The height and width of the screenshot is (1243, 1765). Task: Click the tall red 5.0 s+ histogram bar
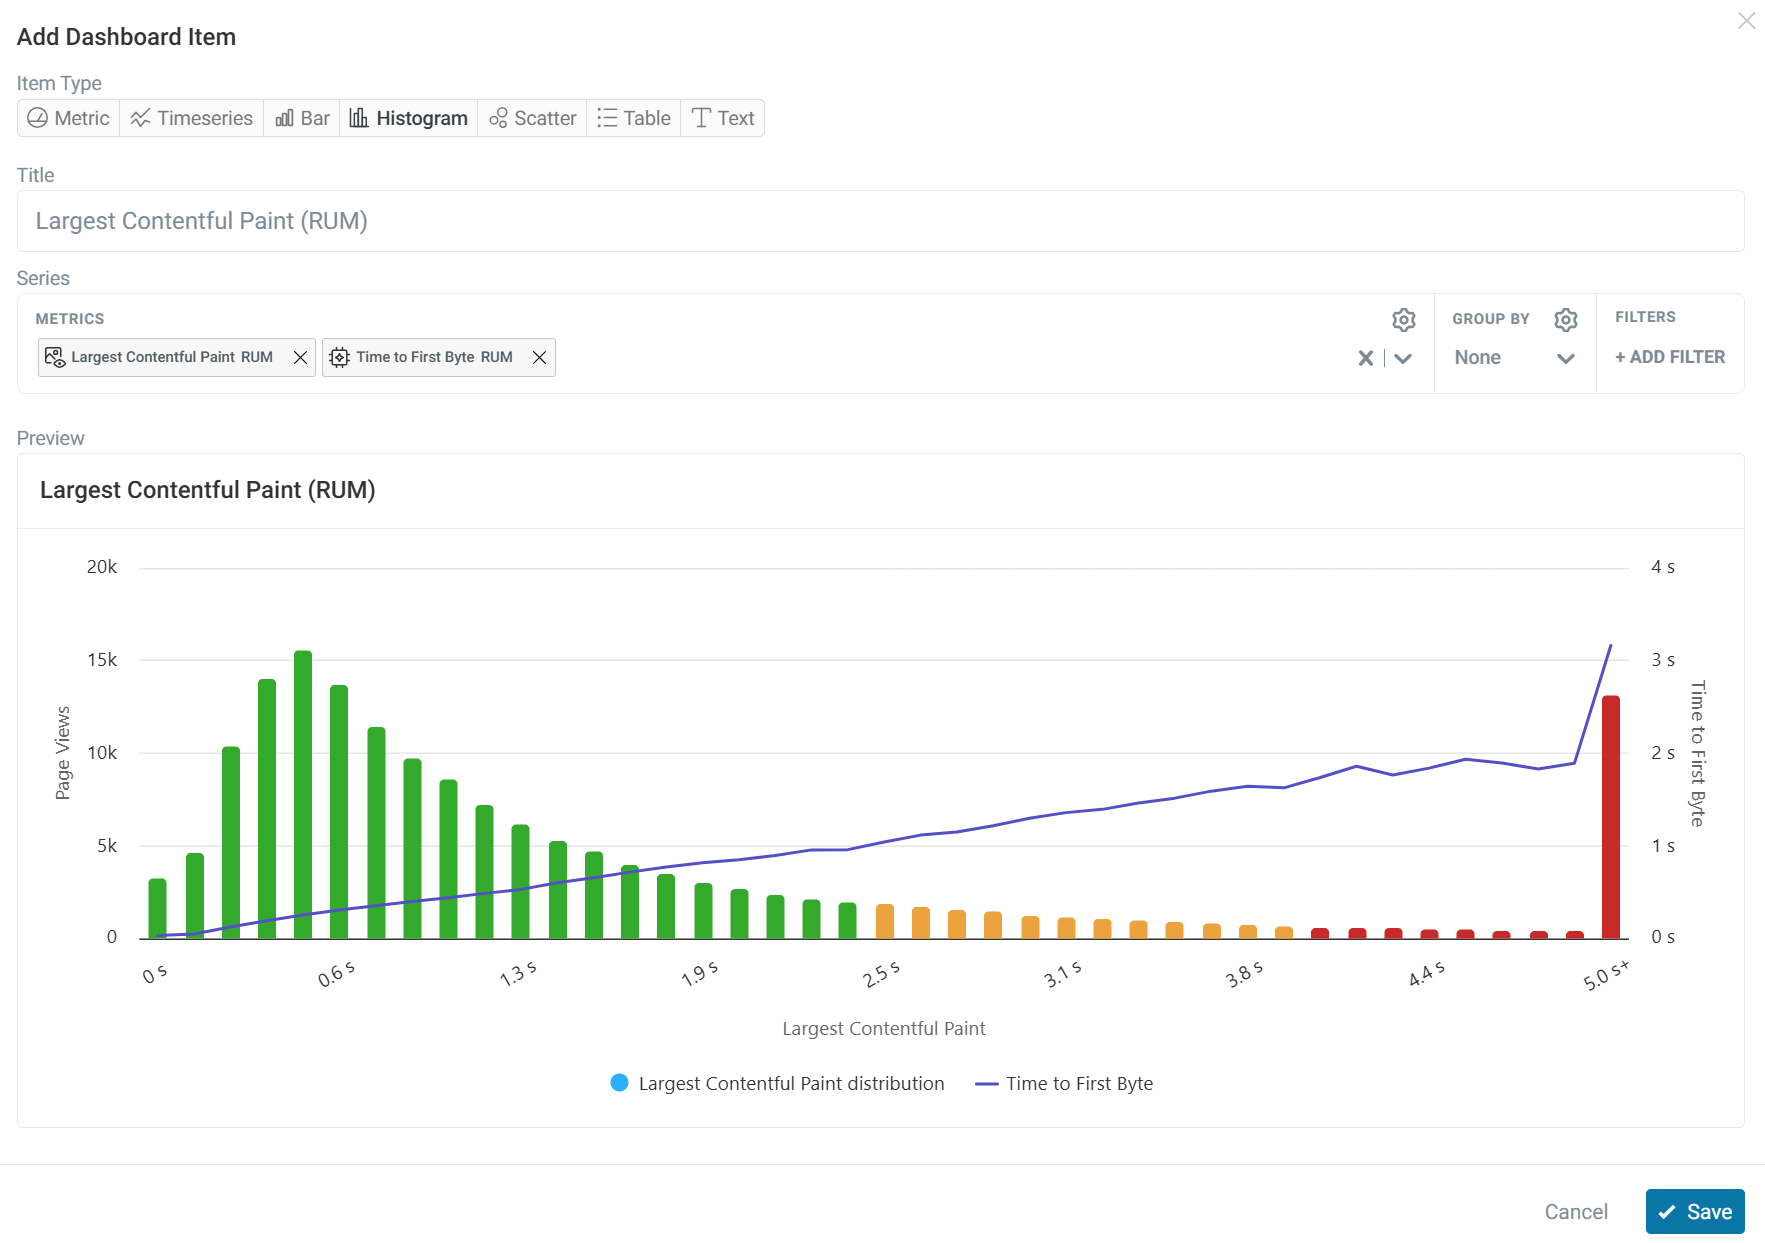pos(1611,817)
